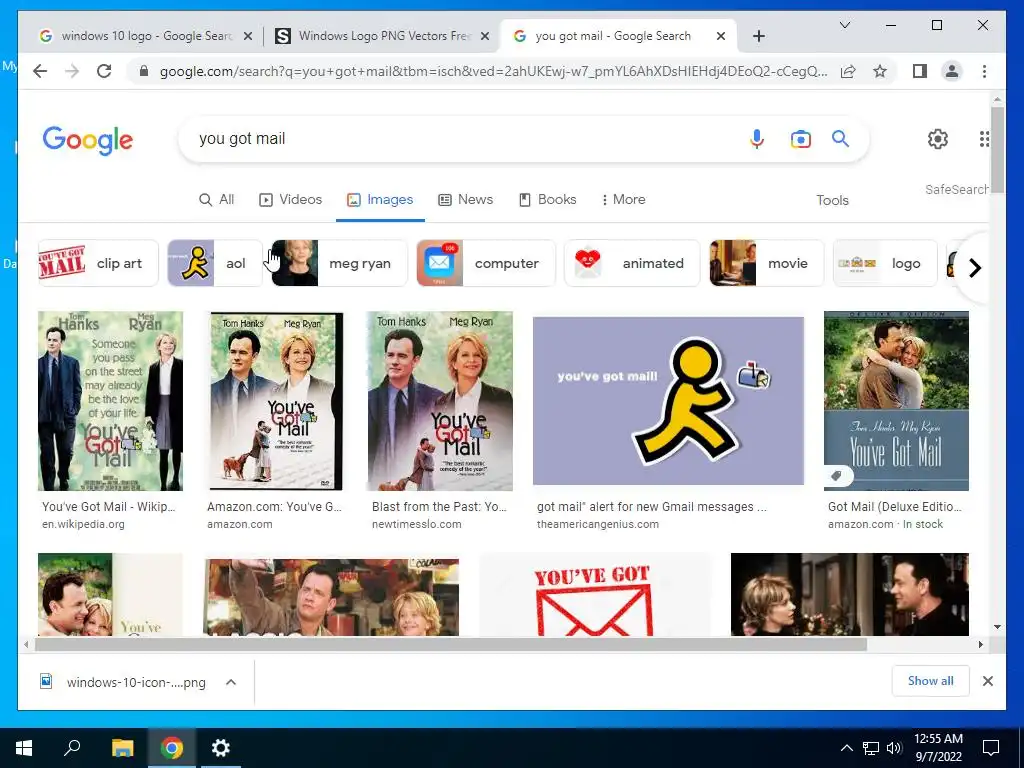The height and width of the screenshot is (768, 1024).
Task: Open taskbar search magnifier
Action: pyautogui.click(x=72, y=748)
